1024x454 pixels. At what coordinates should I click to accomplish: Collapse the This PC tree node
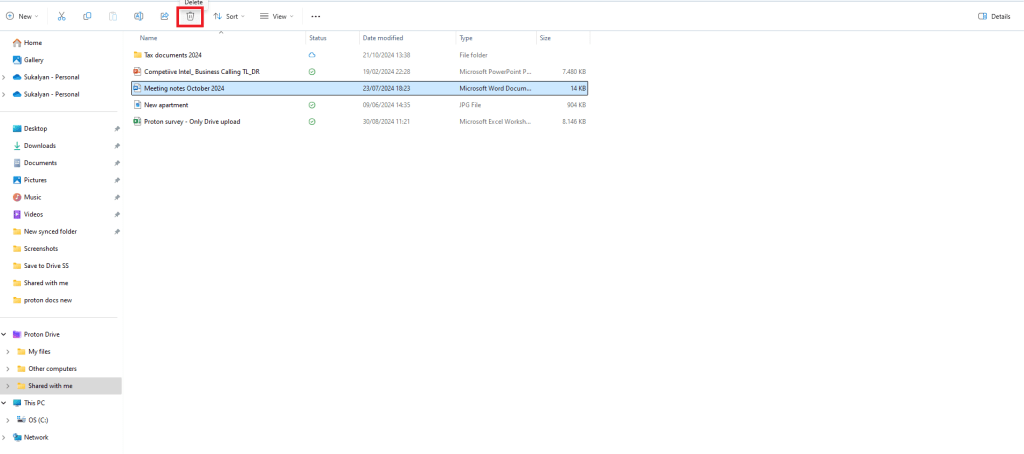[x=5, y=403]
